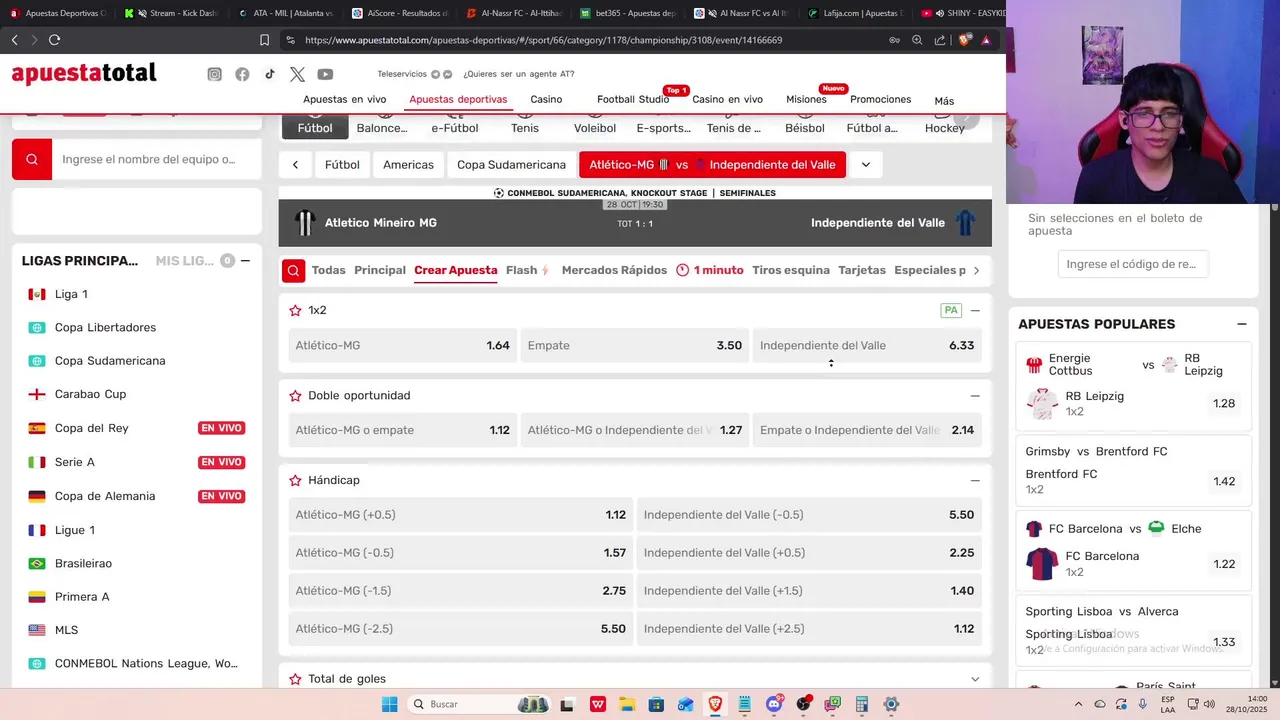Open the browser zoom magnifier icon
Image resolution: width=1280 pixels, height=720 pixels.
(x=917, y=40)
